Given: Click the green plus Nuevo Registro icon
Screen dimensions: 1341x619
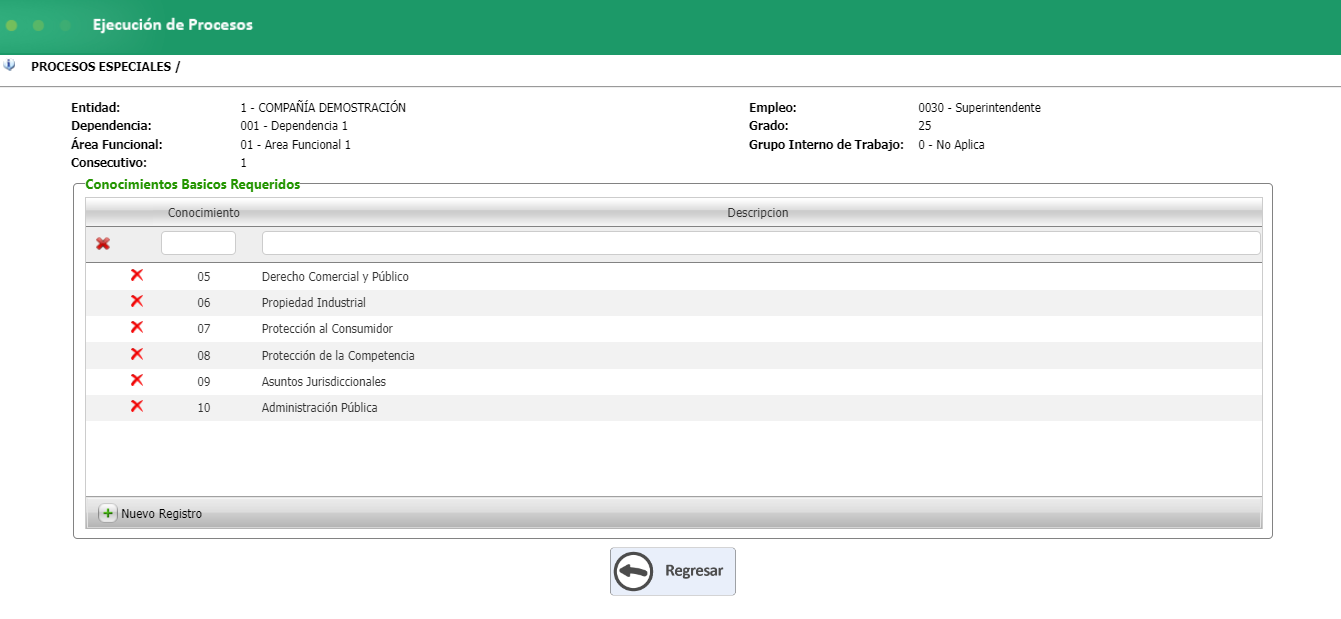Looking at the screenshot, I should point(108,514).
